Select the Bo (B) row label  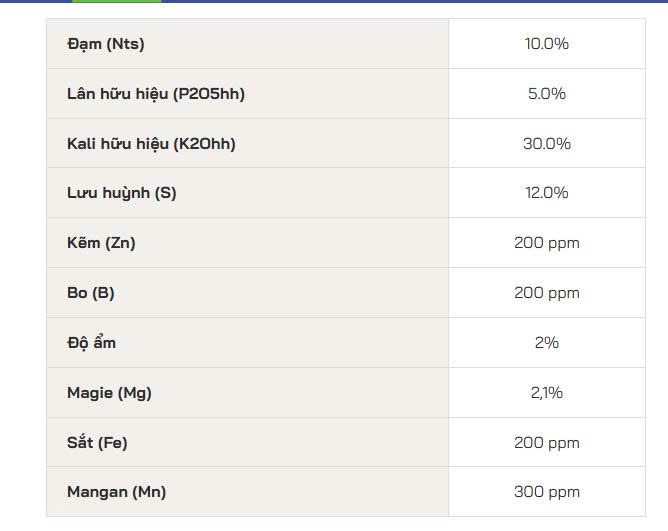[x=91, y=293]
